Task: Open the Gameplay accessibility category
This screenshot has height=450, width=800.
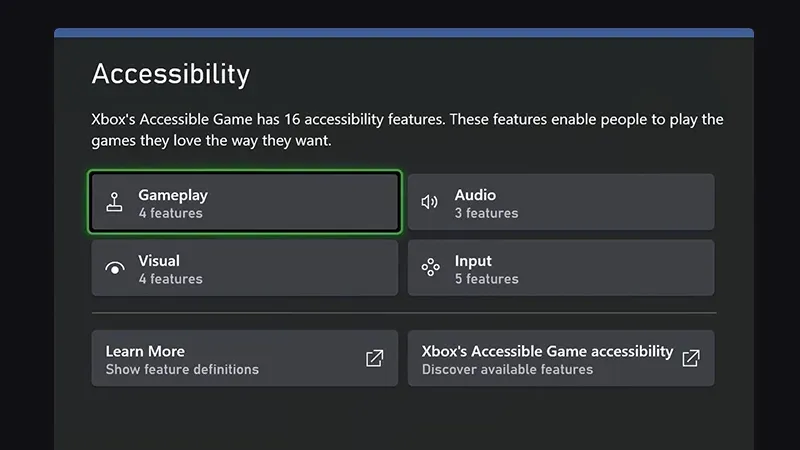Action: pyautogui.click(x=245, y=202)
